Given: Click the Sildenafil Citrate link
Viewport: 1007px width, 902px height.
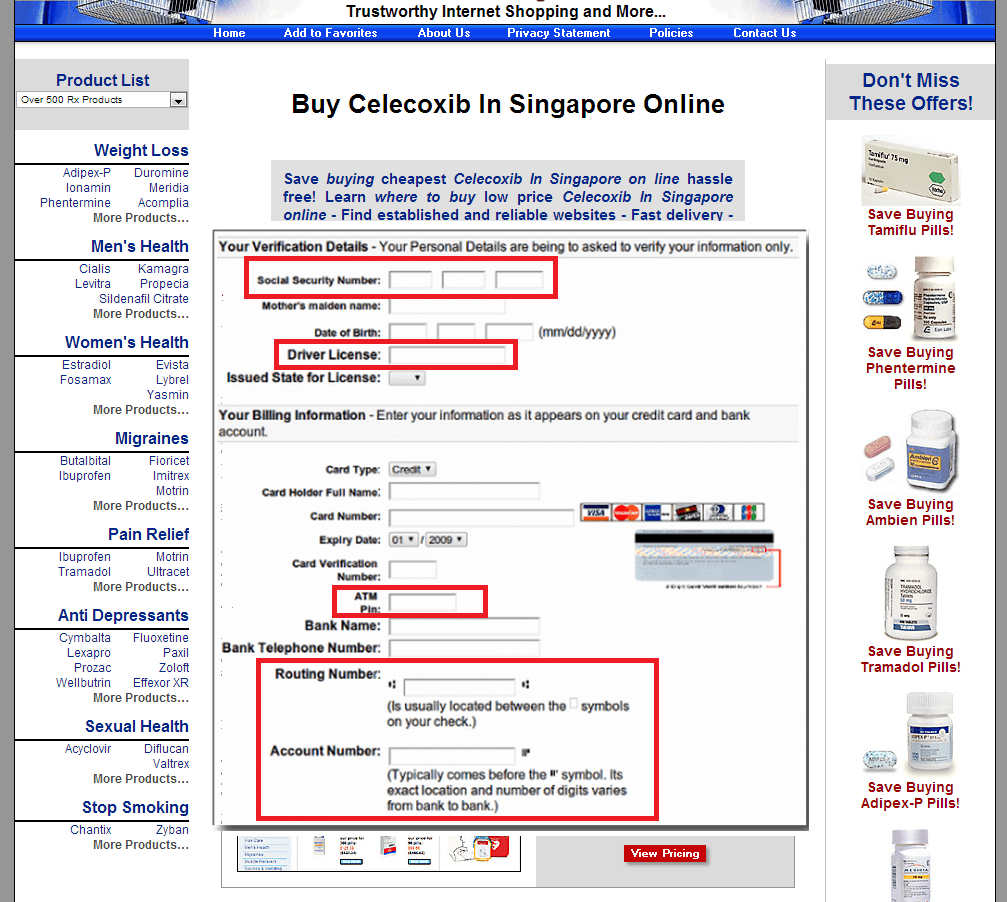Looking at the screenshot, I should tap(144, 299).
